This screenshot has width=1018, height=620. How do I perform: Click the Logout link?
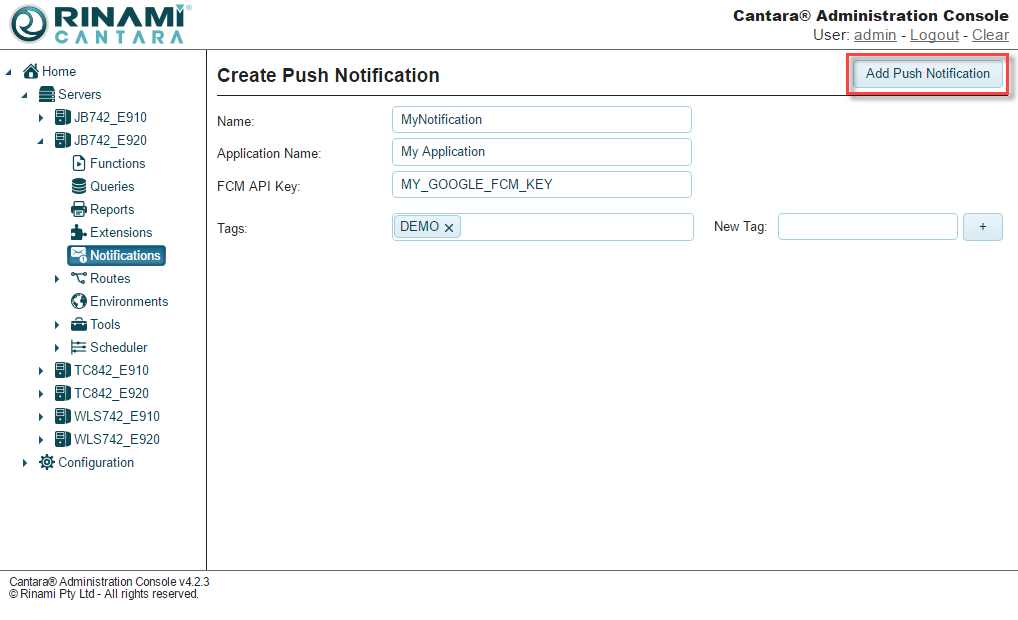[934, 35]
